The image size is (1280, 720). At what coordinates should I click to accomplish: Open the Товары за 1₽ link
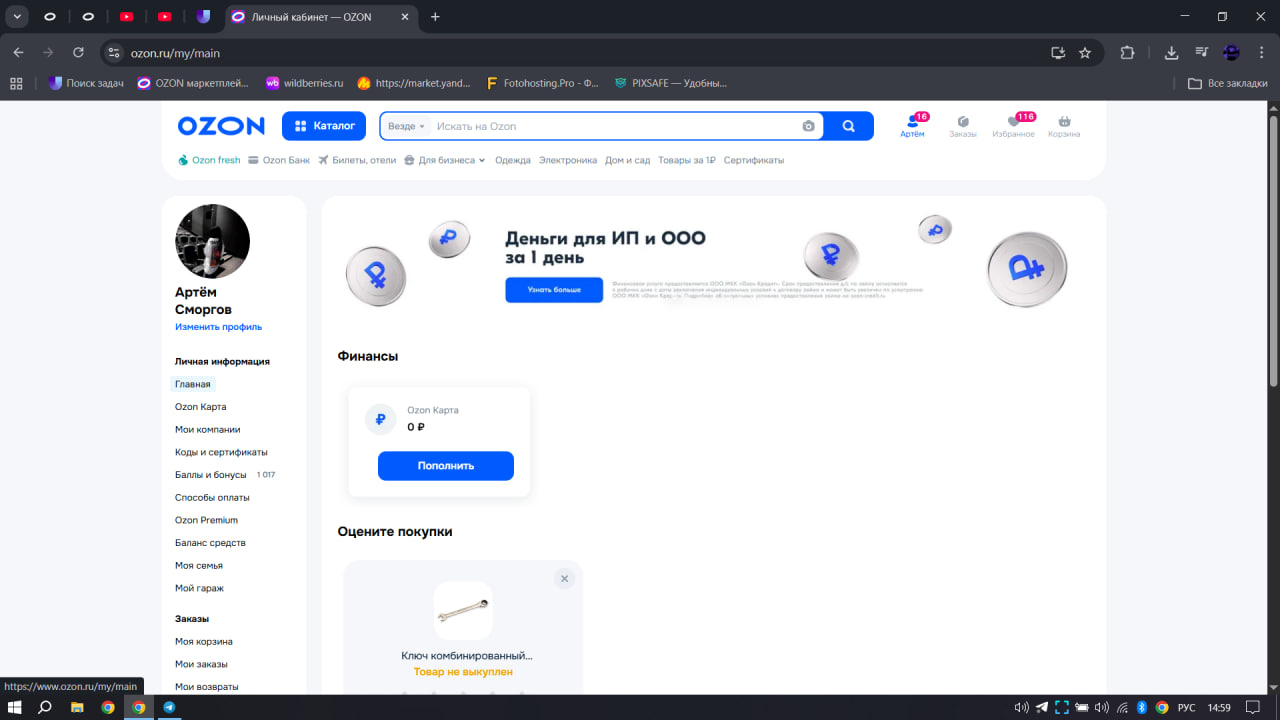(687, 160)
